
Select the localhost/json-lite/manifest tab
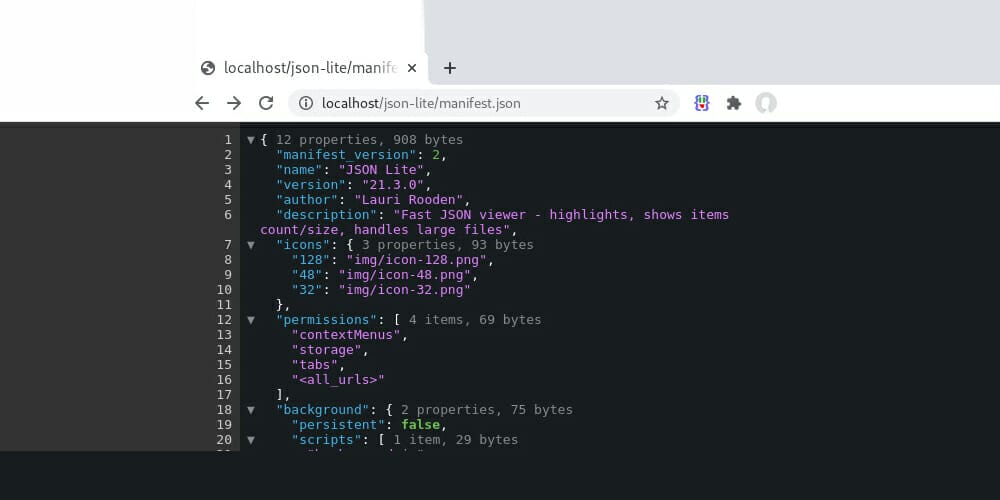click(310, 68)
